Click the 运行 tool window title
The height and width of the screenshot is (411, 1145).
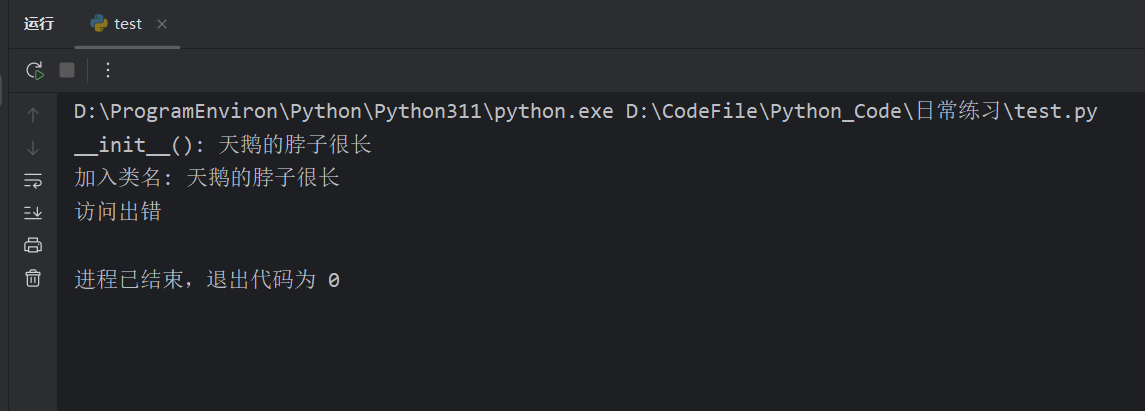pos(39,24)
